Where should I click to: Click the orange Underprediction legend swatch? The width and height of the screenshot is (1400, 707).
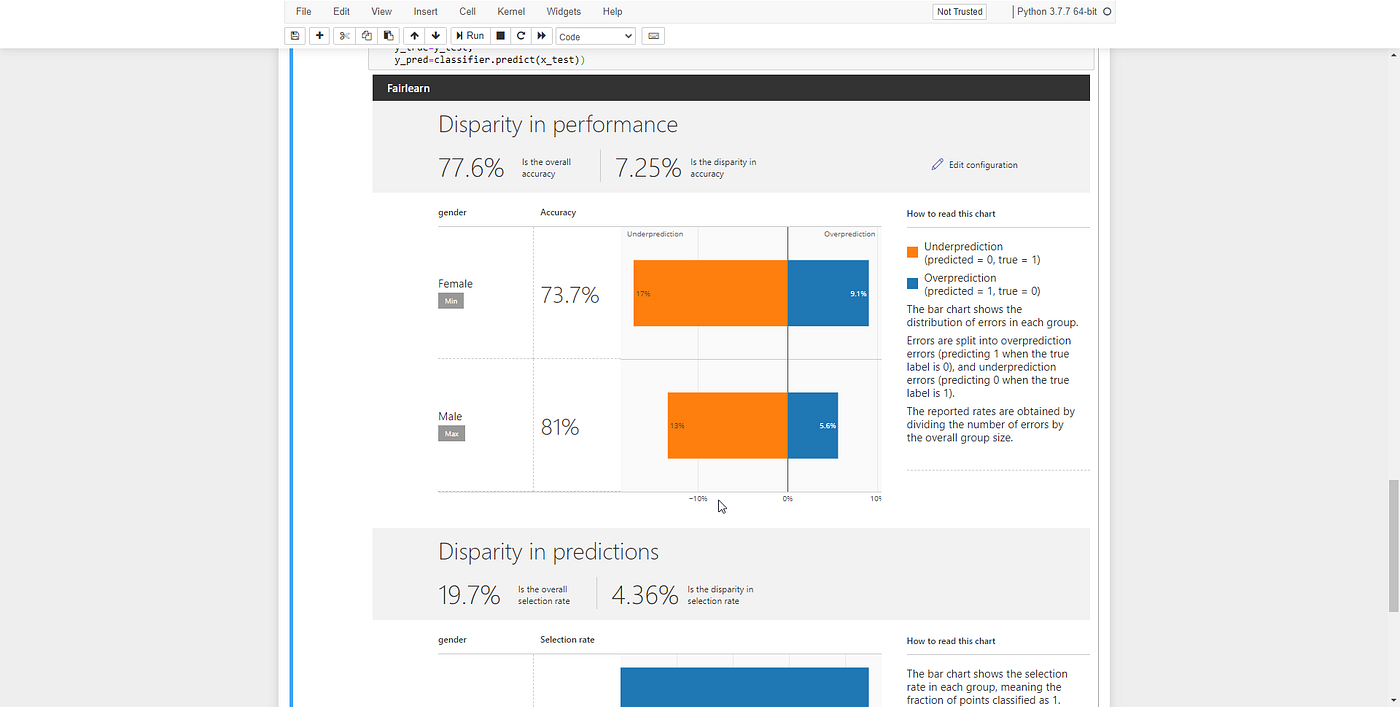click(x=911, y=252)
